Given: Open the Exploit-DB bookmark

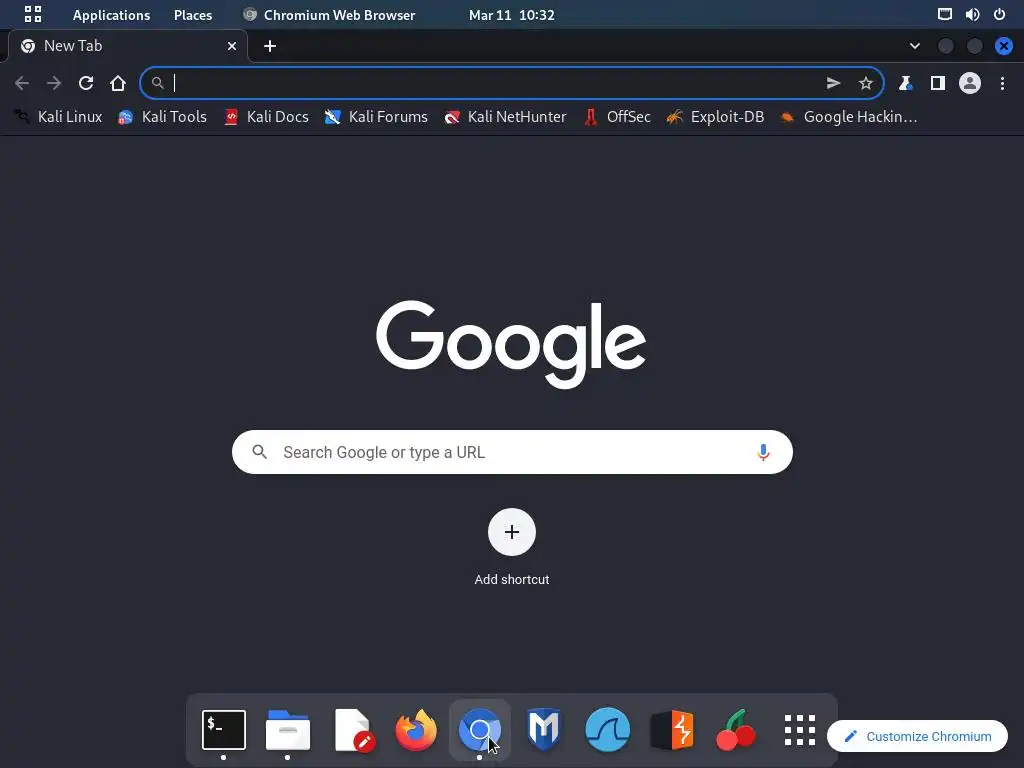Looking at the screenshot, I should click(715, 117).
